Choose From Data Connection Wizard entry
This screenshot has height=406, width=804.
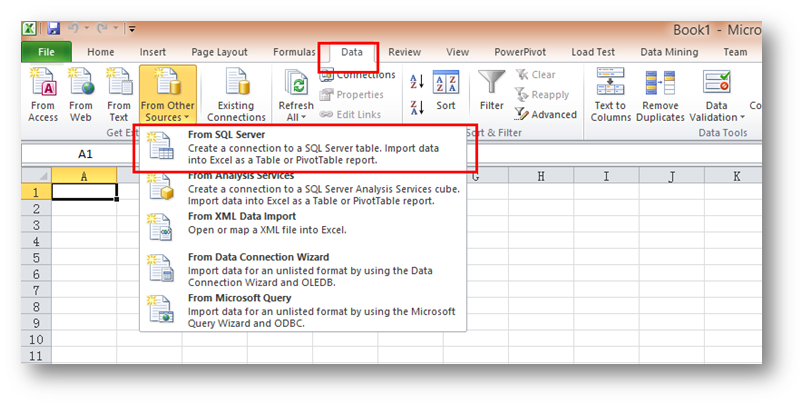[303, 270]
